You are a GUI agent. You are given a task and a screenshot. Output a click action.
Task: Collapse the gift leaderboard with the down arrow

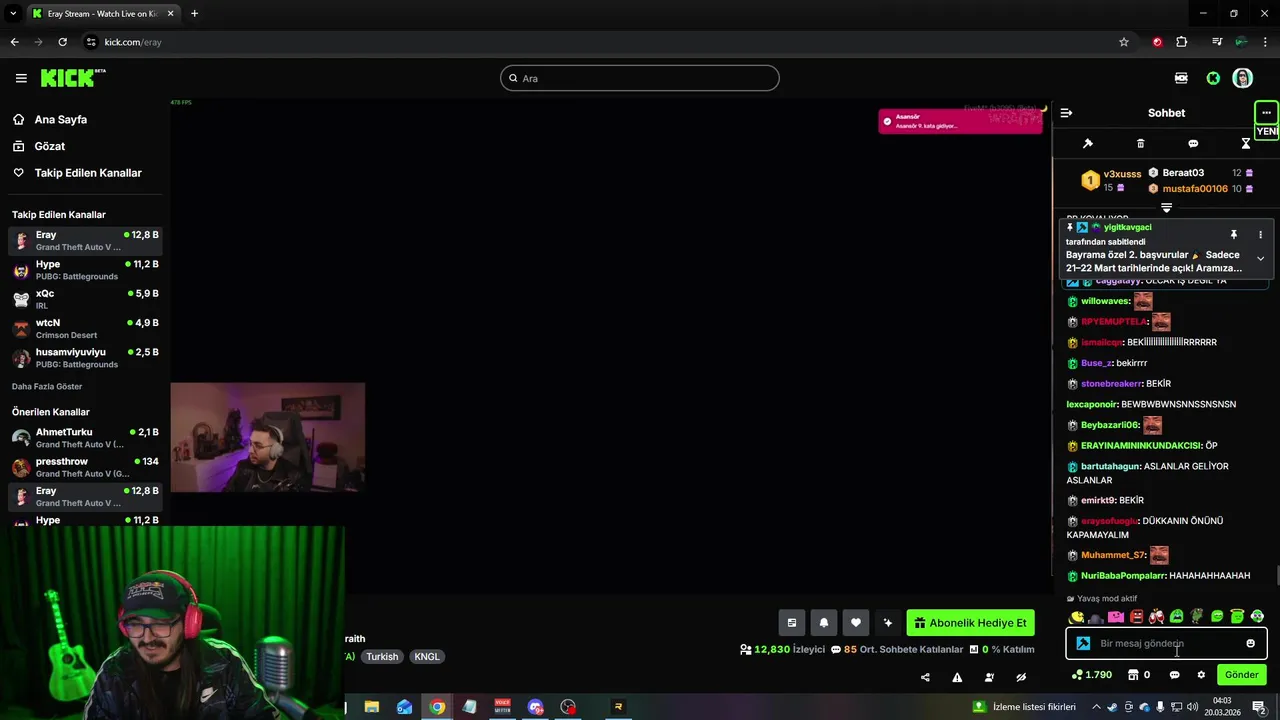pos(1166,207)
